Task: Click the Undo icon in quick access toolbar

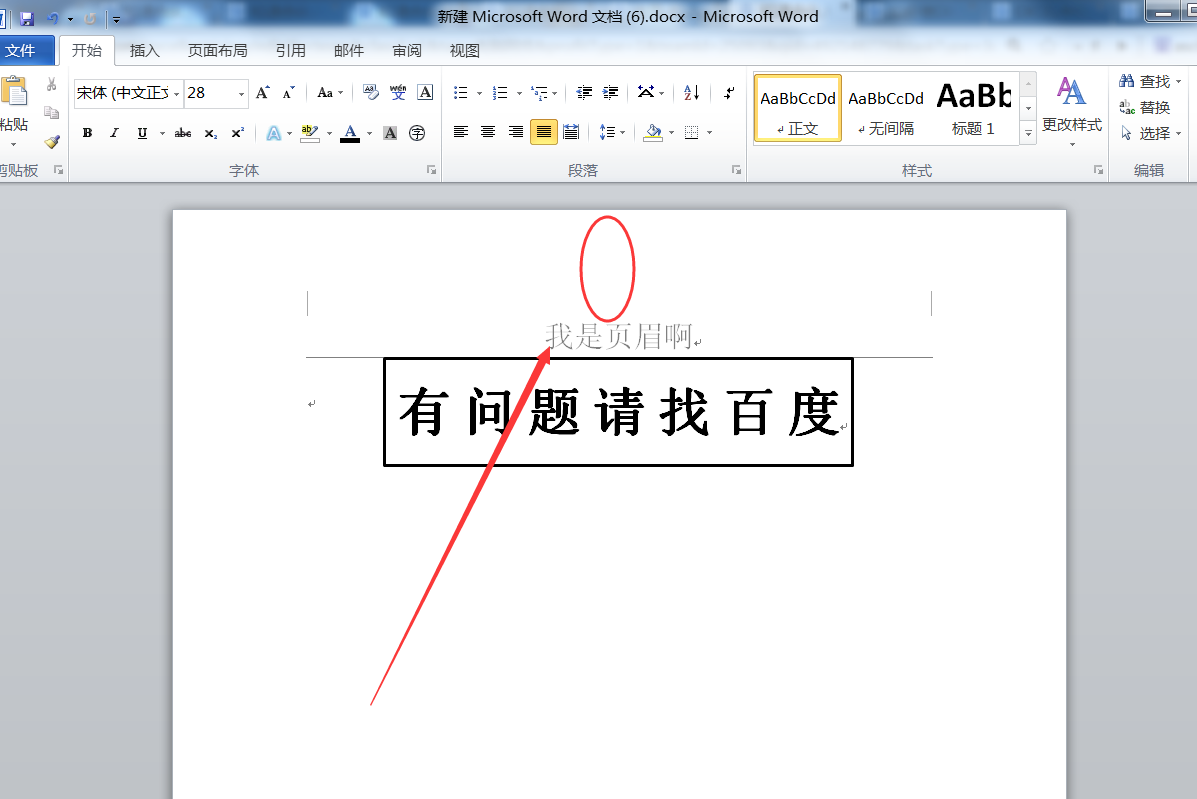Action: coord(53,18)
